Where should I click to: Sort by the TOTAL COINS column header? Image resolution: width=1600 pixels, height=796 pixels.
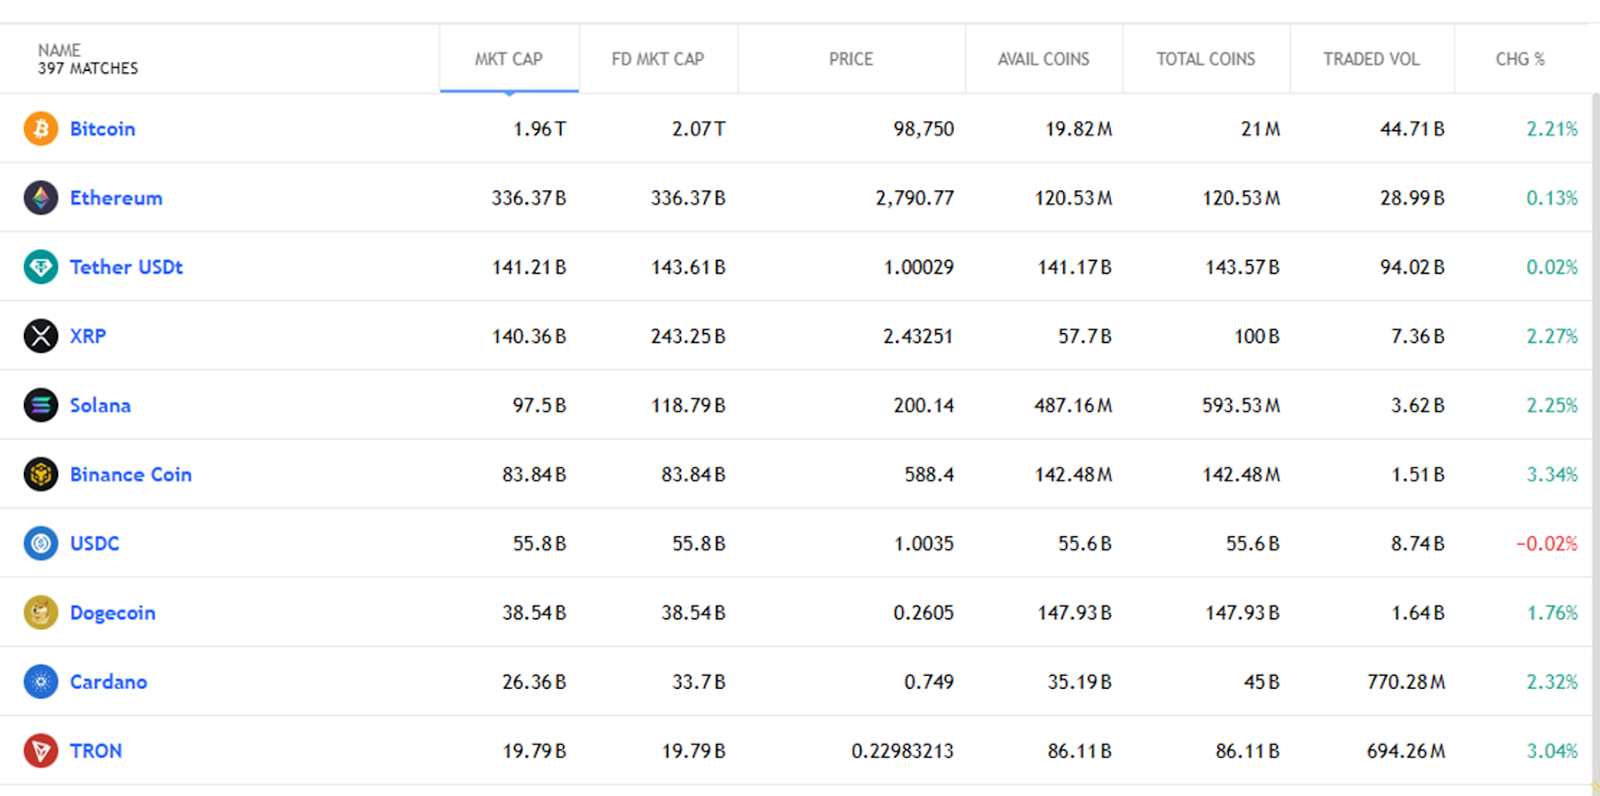point(1206,59)
